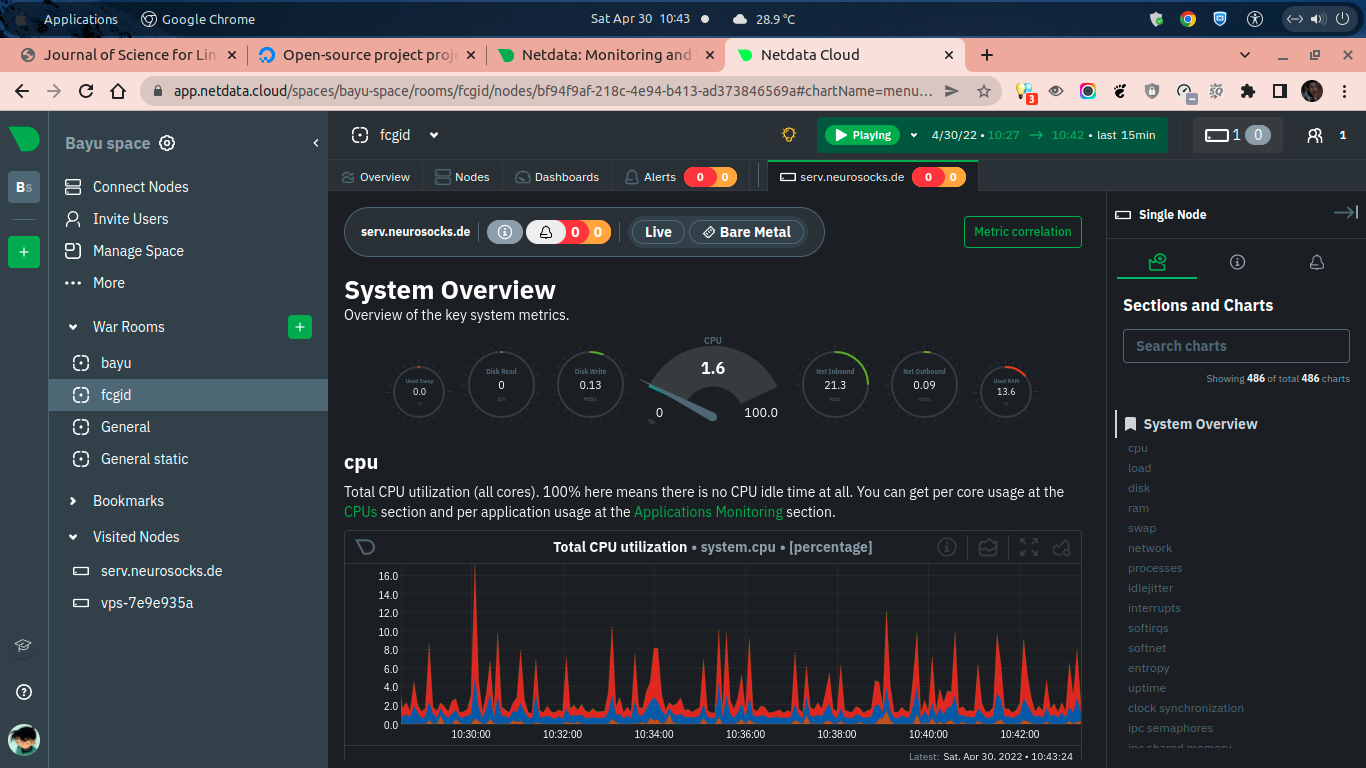This screenshot has width=1366, height=768.
Task: Open the nodes count indicator
Action: (1237, 135)
